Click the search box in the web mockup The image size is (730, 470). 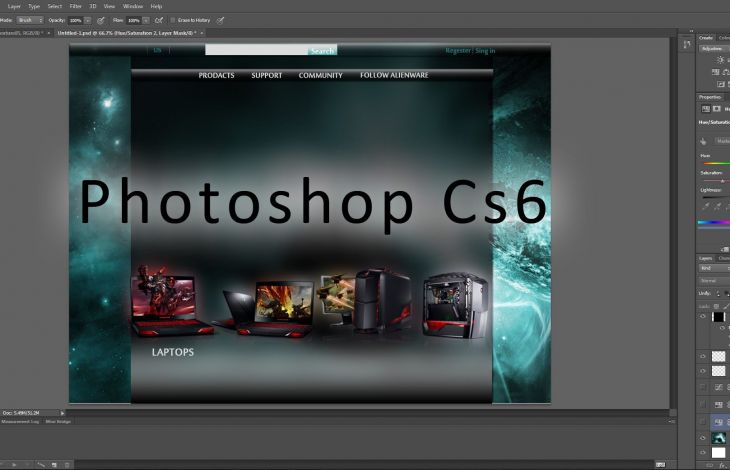click(256, 50)
